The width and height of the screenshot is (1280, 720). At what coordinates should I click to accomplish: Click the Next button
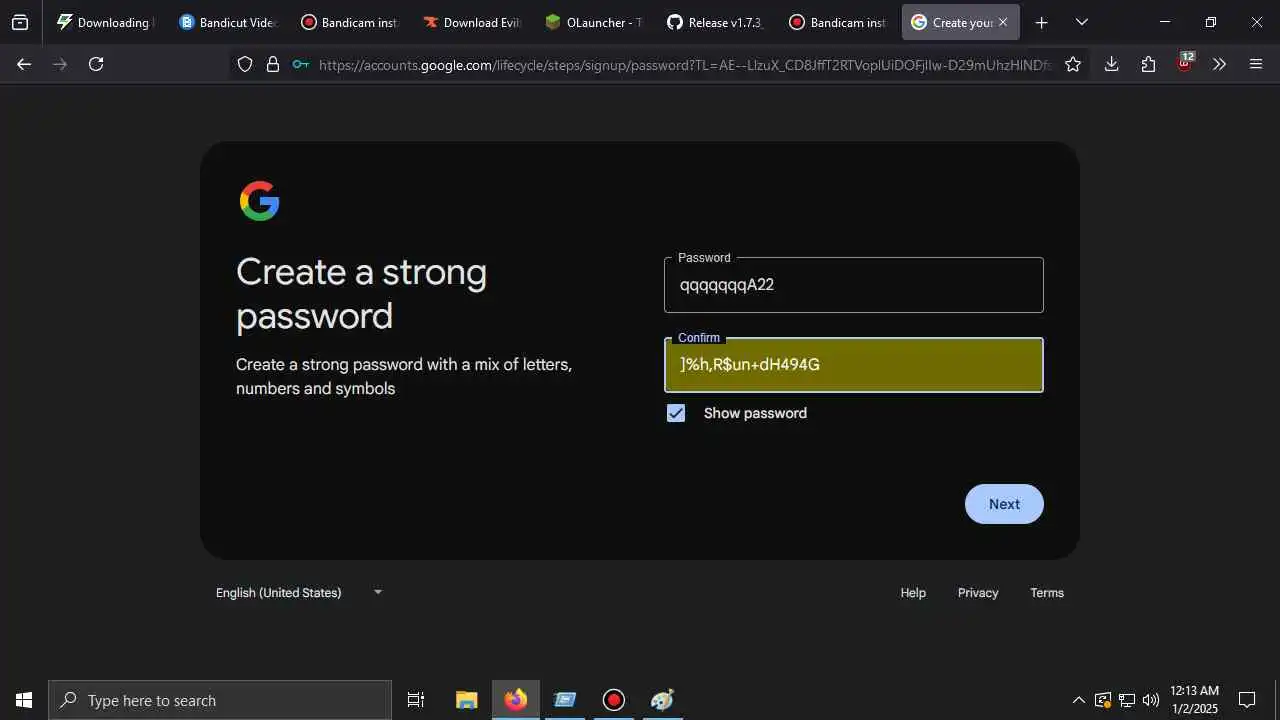coord(1004,504)
